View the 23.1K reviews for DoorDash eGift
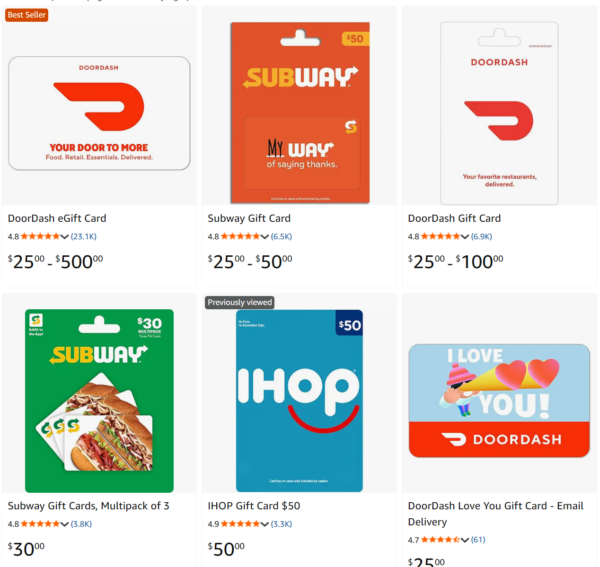 point(83,237)
